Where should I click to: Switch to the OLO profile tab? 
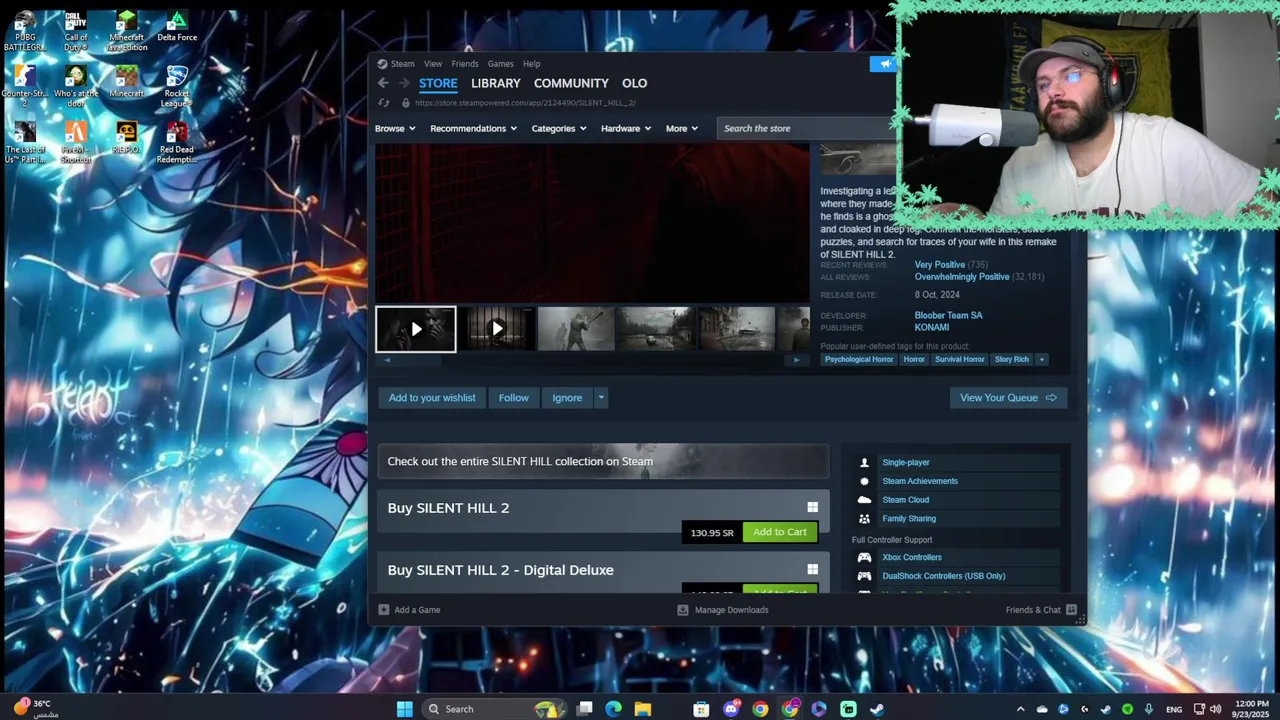click(635, 83)
